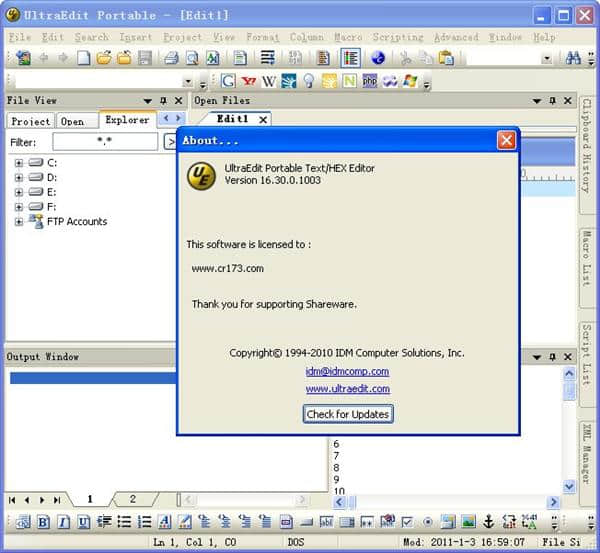Click the Italic I icon in bottom toolbar
The width and height of the screenshot is (600, 553).
63,522
